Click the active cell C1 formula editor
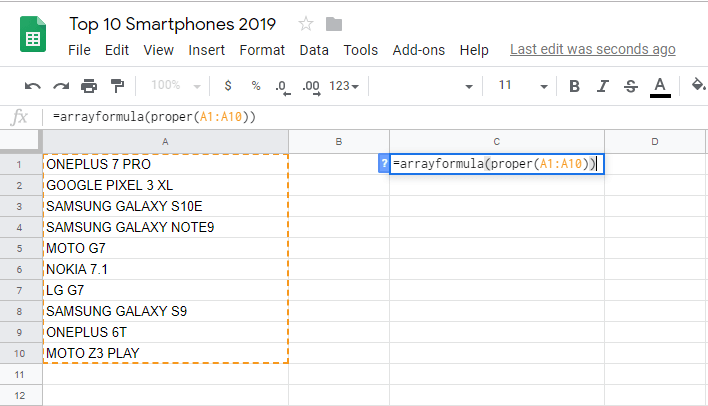 (x=497, y=163)
